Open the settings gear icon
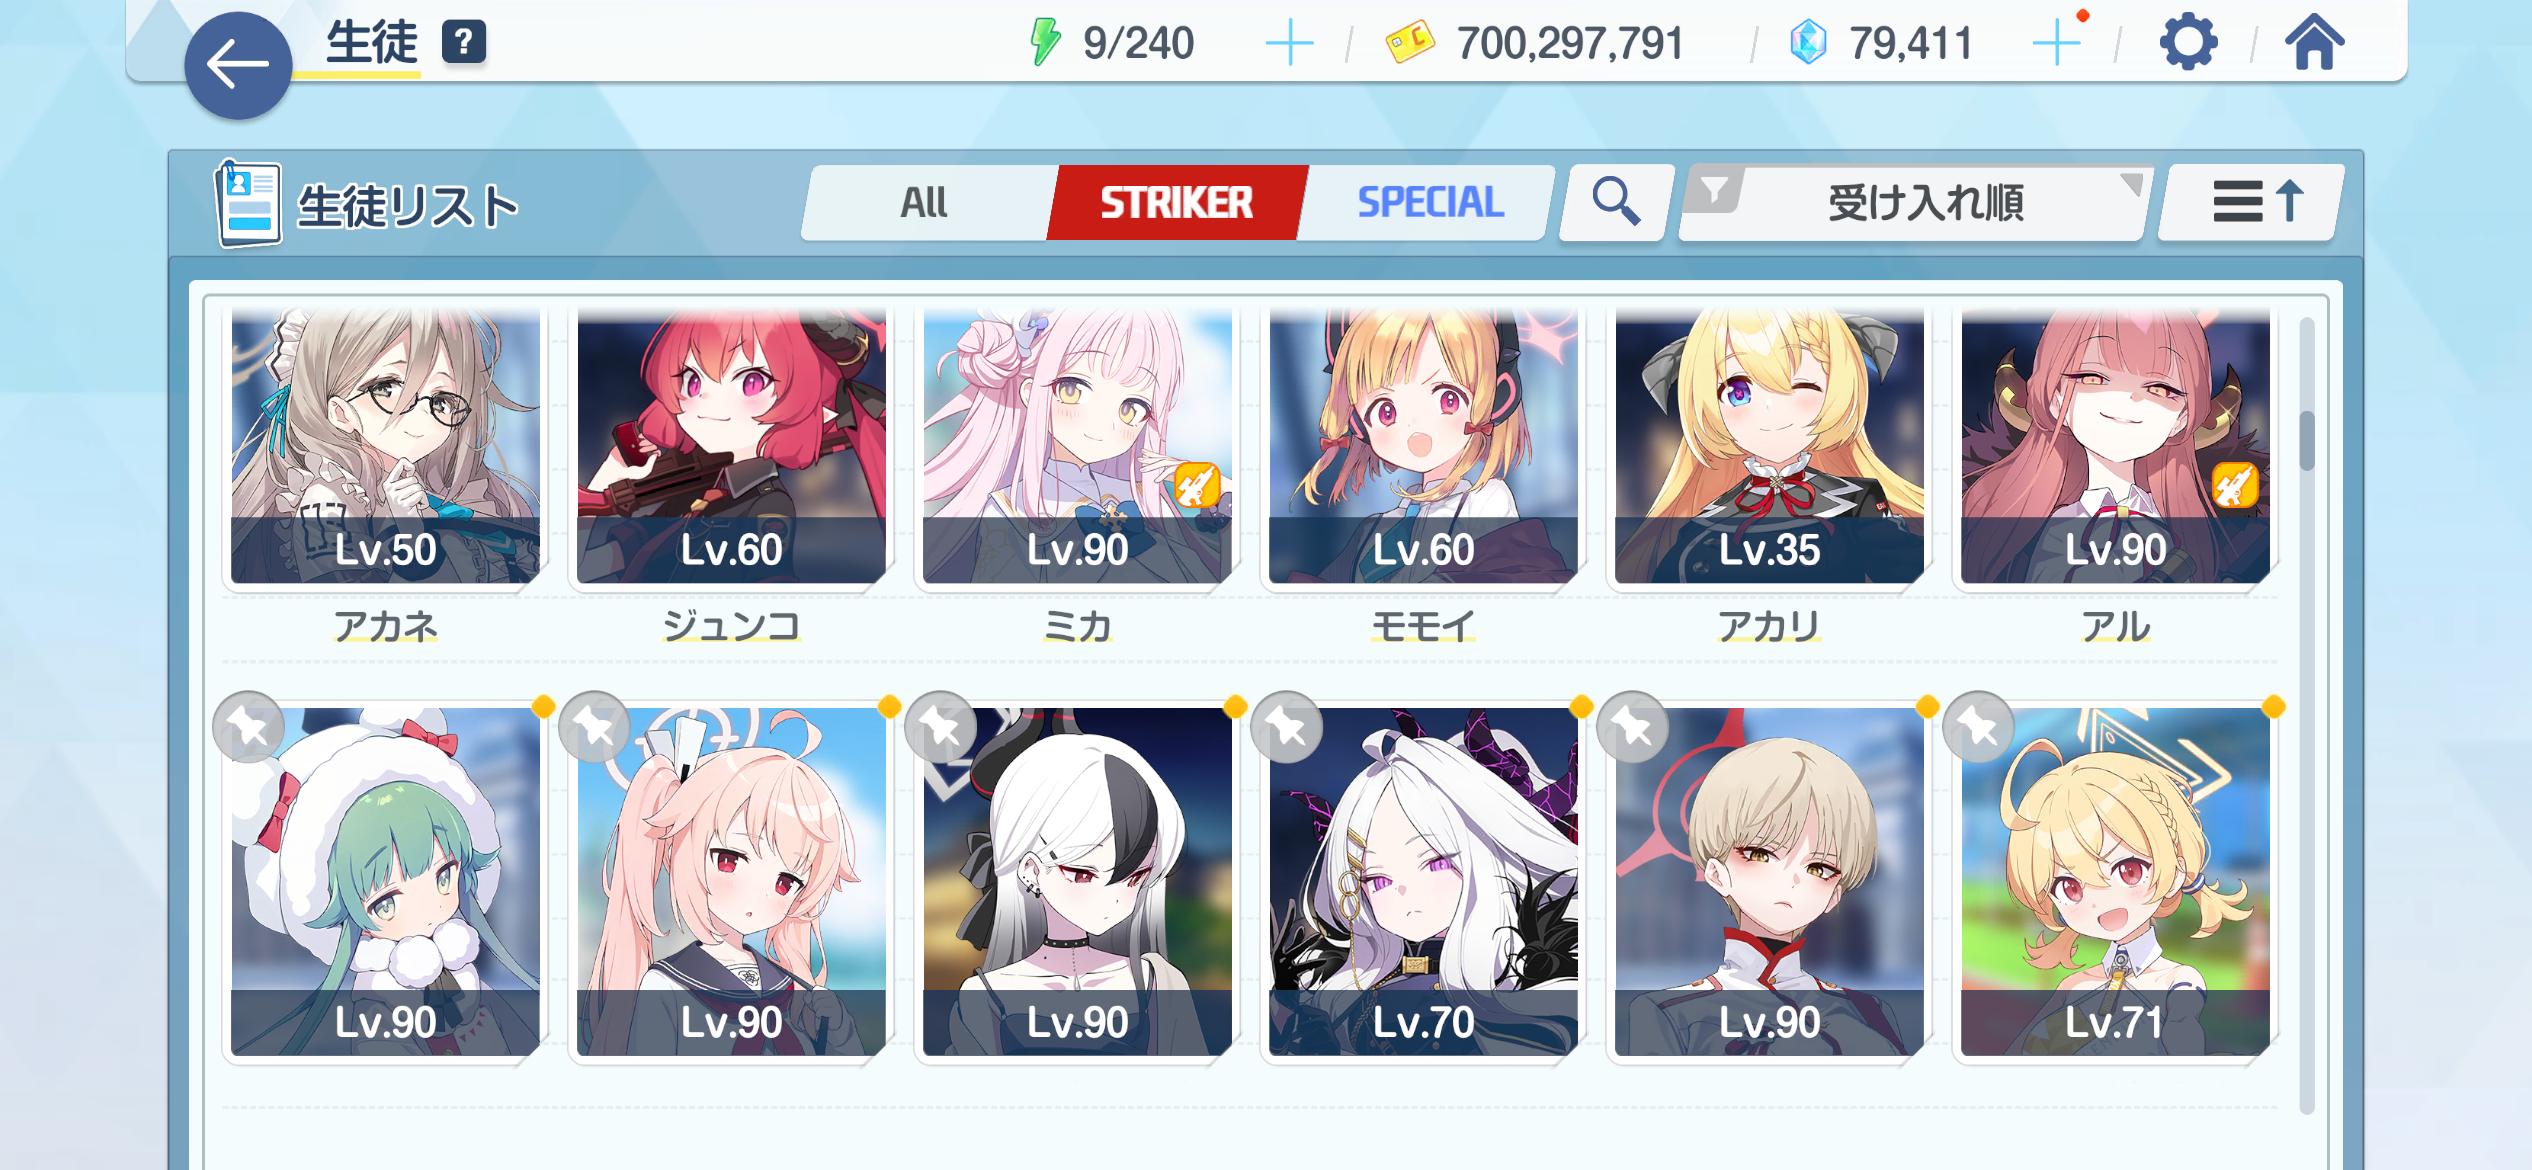Screen dimensions: 2532x1170 click(x=2188, y=43)
